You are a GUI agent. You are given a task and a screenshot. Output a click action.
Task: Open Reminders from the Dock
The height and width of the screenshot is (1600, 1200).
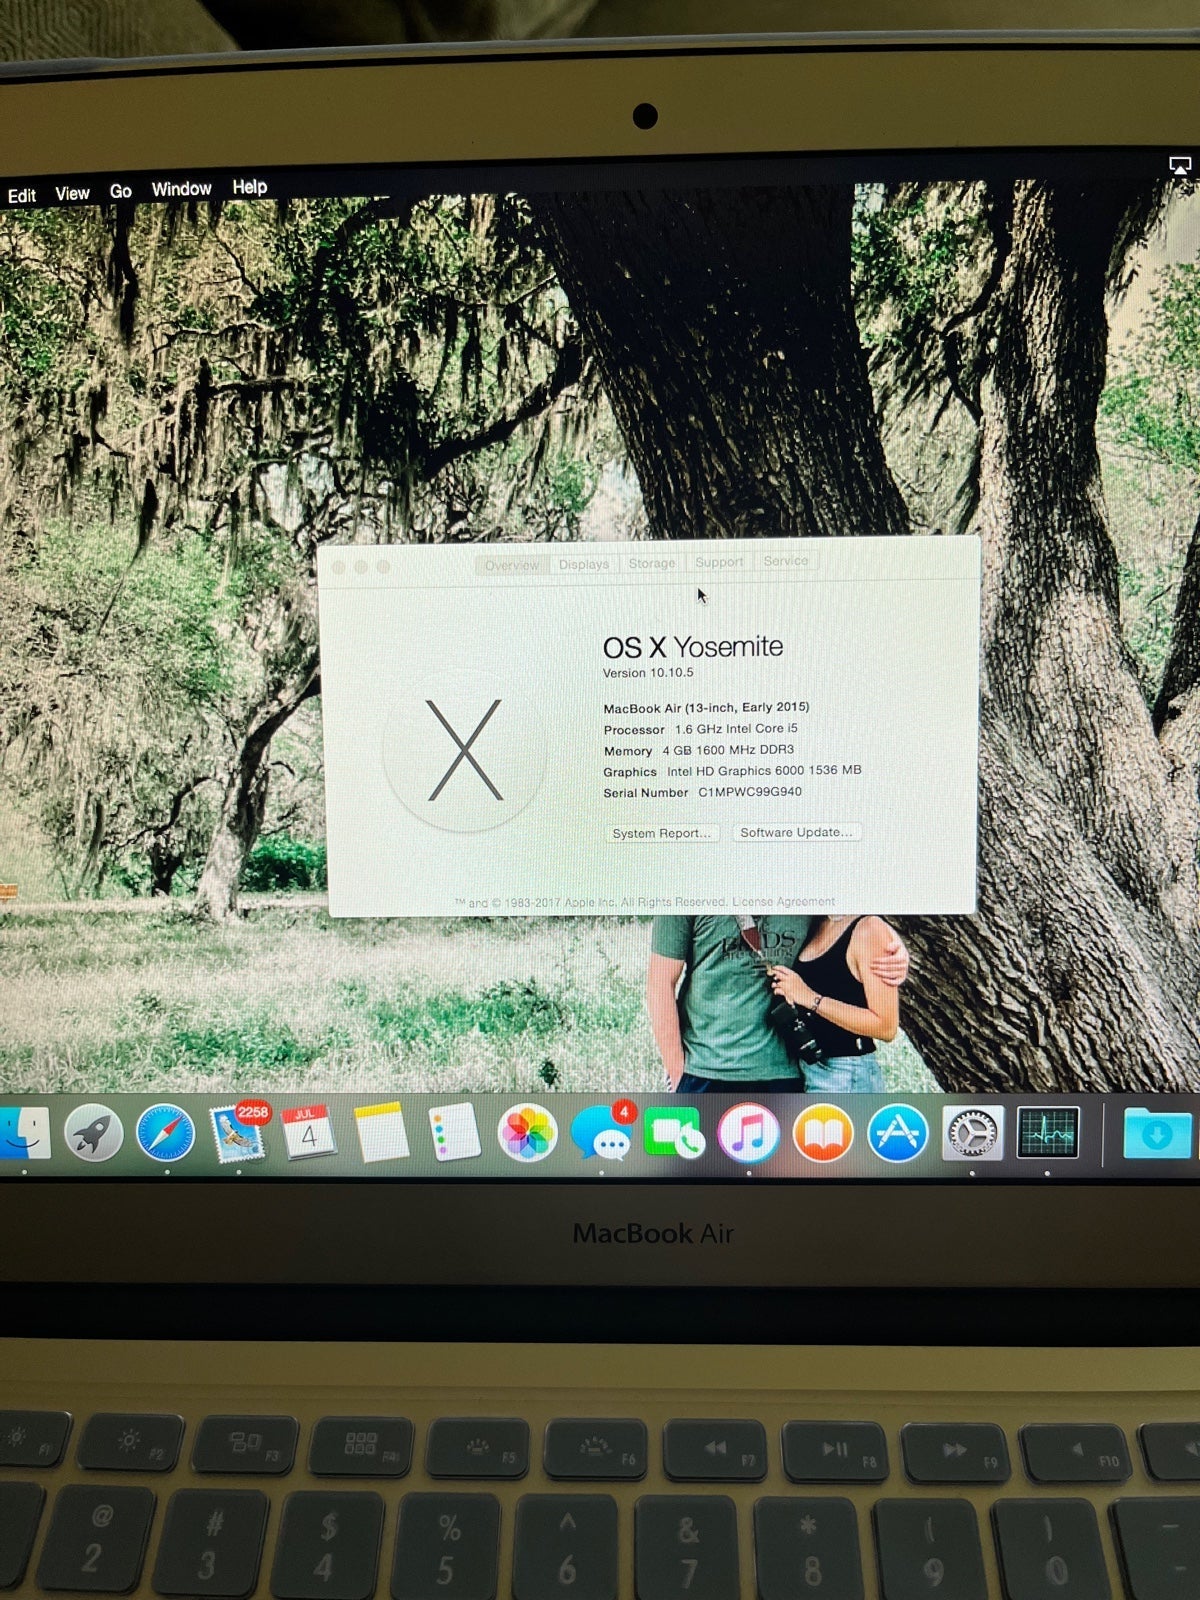pyautogui.click(x=454, y=1133)
